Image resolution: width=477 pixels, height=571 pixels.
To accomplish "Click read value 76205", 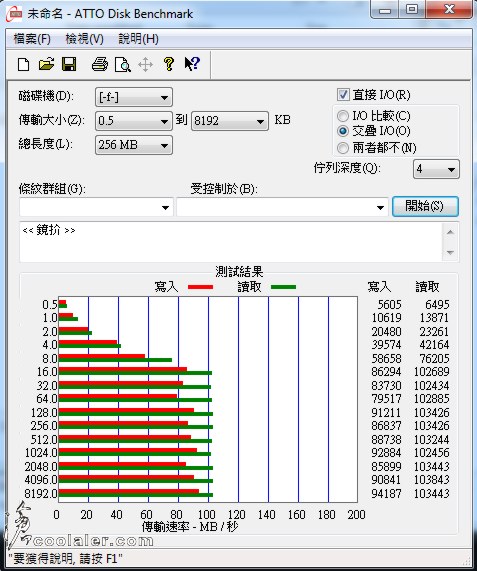I will pos(434,359).
